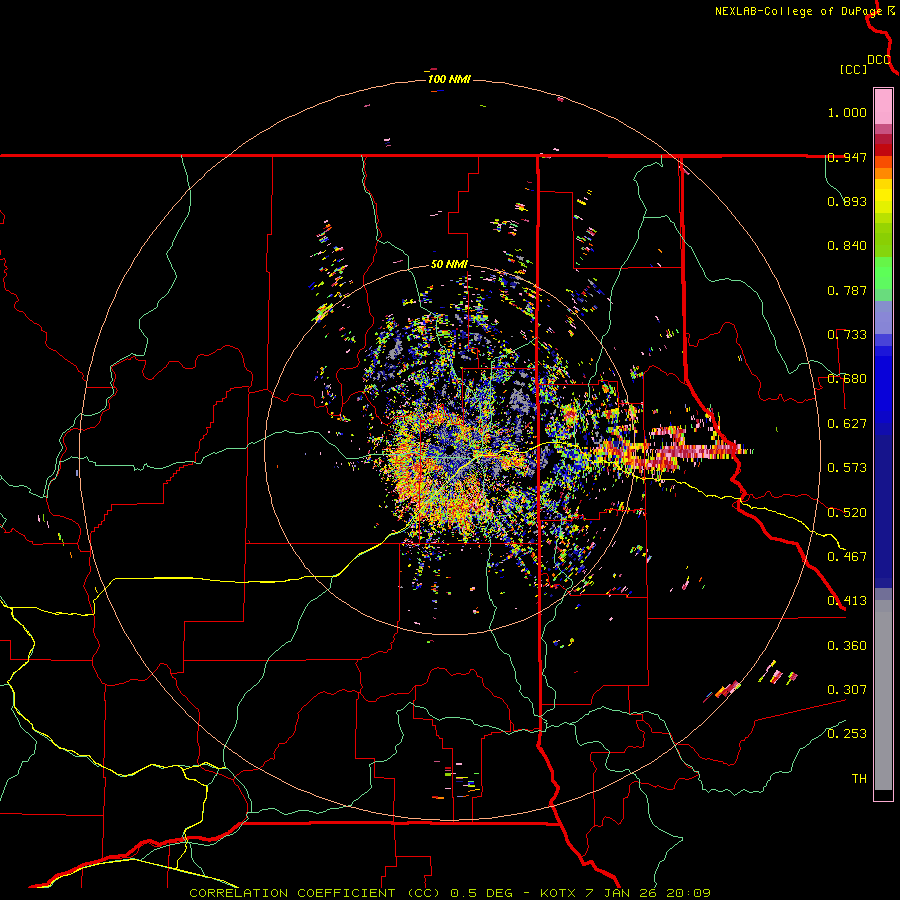Select the 1.000 scale value label
Image resolution: width=900 pixels, height=900 pixels.
[847, 112]
